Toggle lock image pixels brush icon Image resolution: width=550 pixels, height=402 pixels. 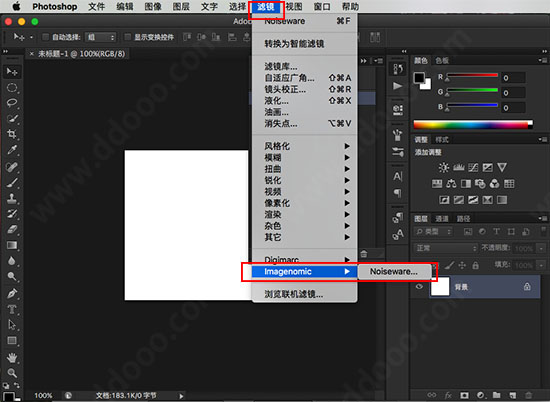450,265
